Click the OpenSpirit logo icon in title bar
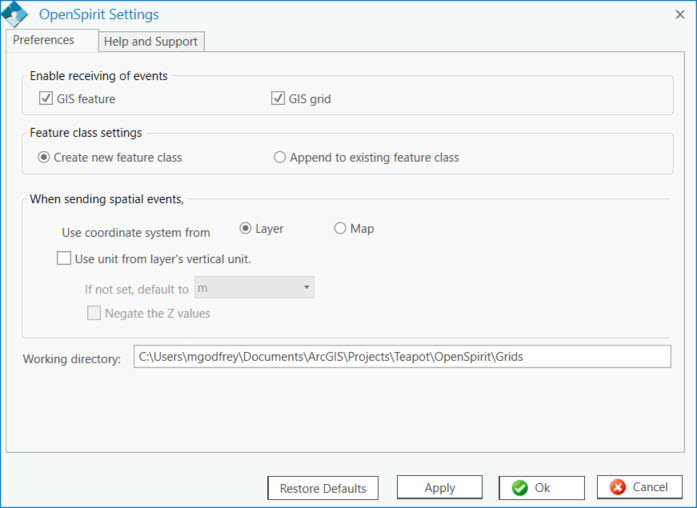Image resolution: width=697 pixels, height=508 pixels. pos(14,13)
